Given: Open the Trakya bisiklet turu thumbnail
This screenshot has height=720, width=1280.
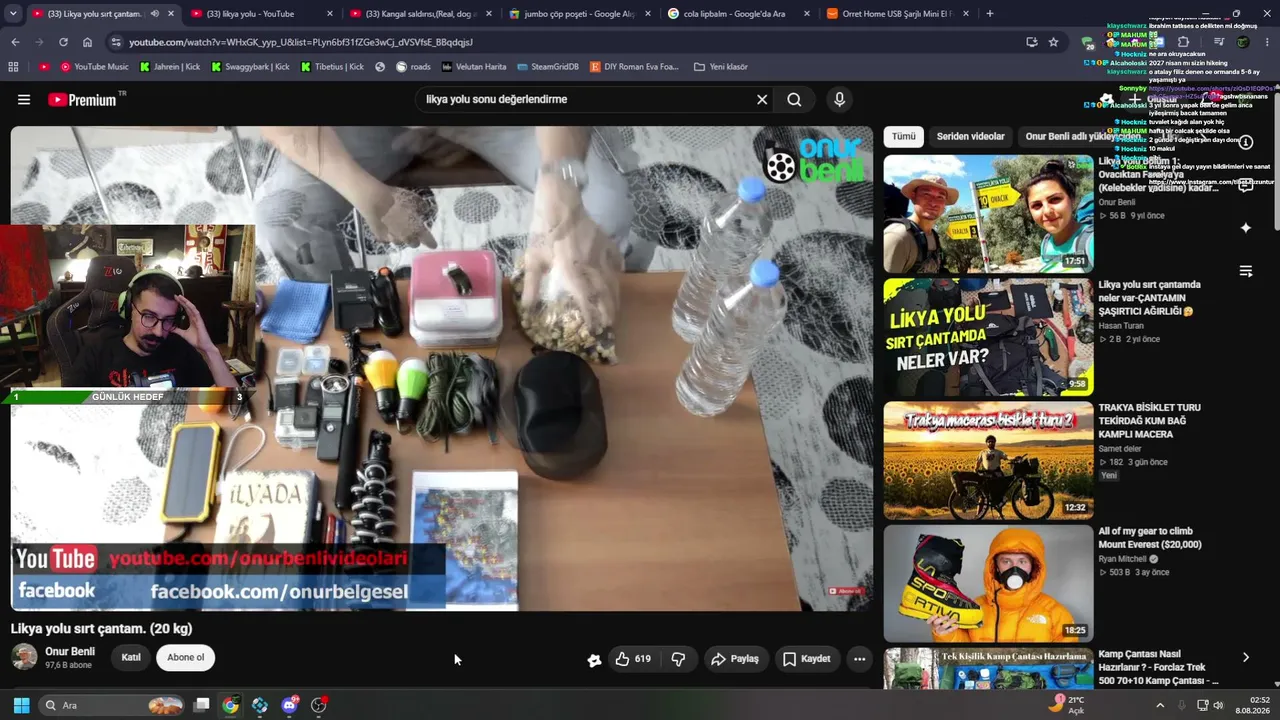Looking at the screenshot, I should coord(988,461).
